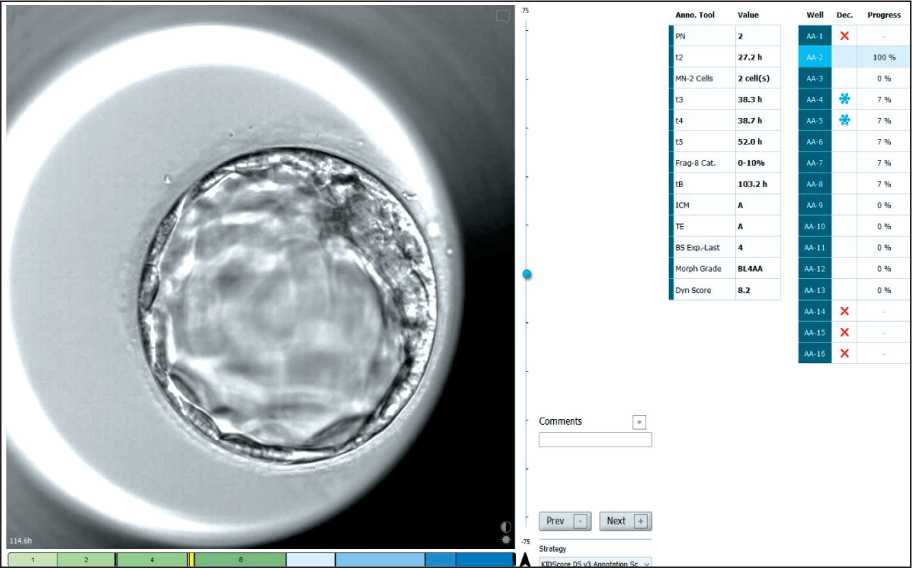Click the Anno. Tool column header

click(x=694, y=15)
